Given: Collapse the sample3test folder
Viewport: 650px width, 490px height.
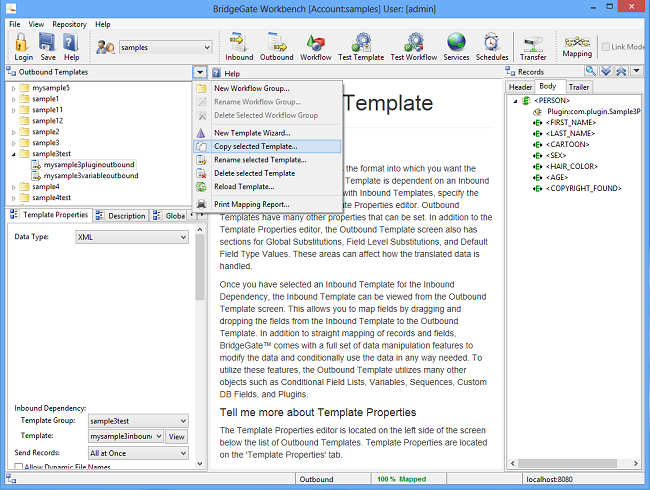Looking at the screenshot, I should pos(13,154).
